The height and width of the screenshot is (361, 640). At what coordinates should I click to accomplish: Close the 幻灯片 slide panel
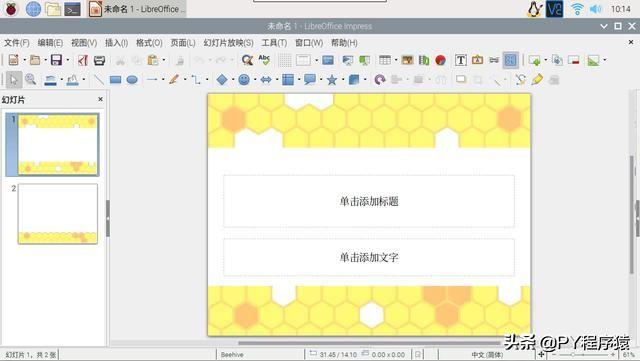100,99
